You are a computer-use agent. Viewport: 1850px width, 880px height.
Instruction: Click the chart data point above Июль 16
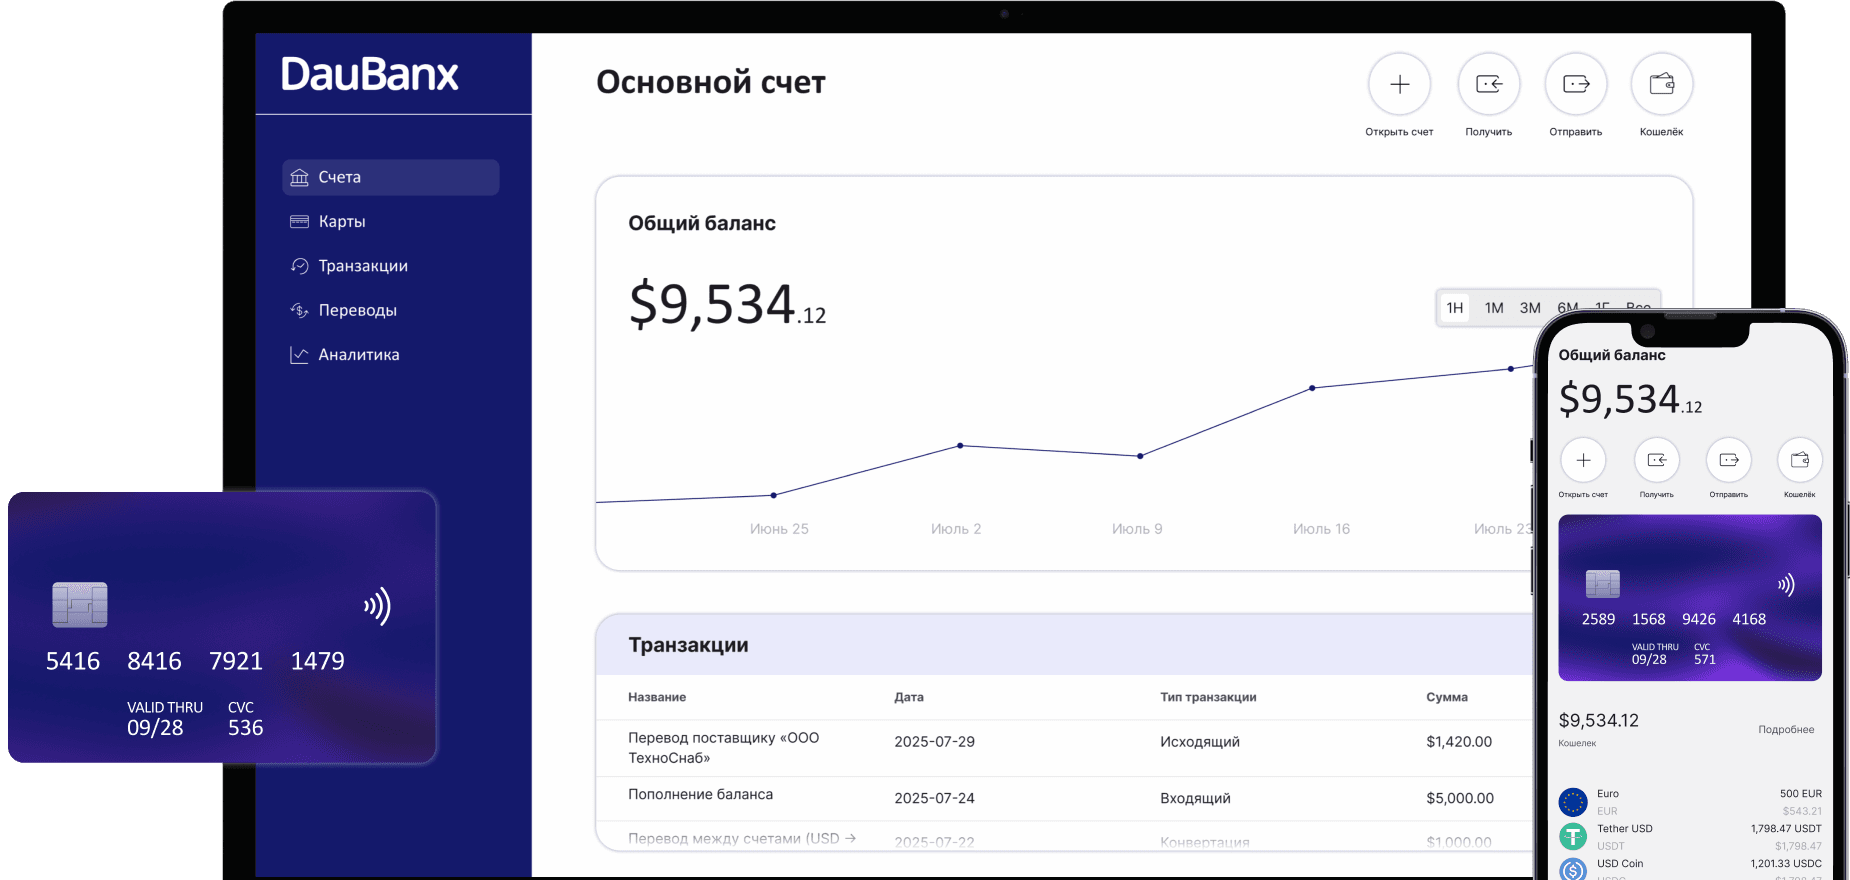point(1312,388)
